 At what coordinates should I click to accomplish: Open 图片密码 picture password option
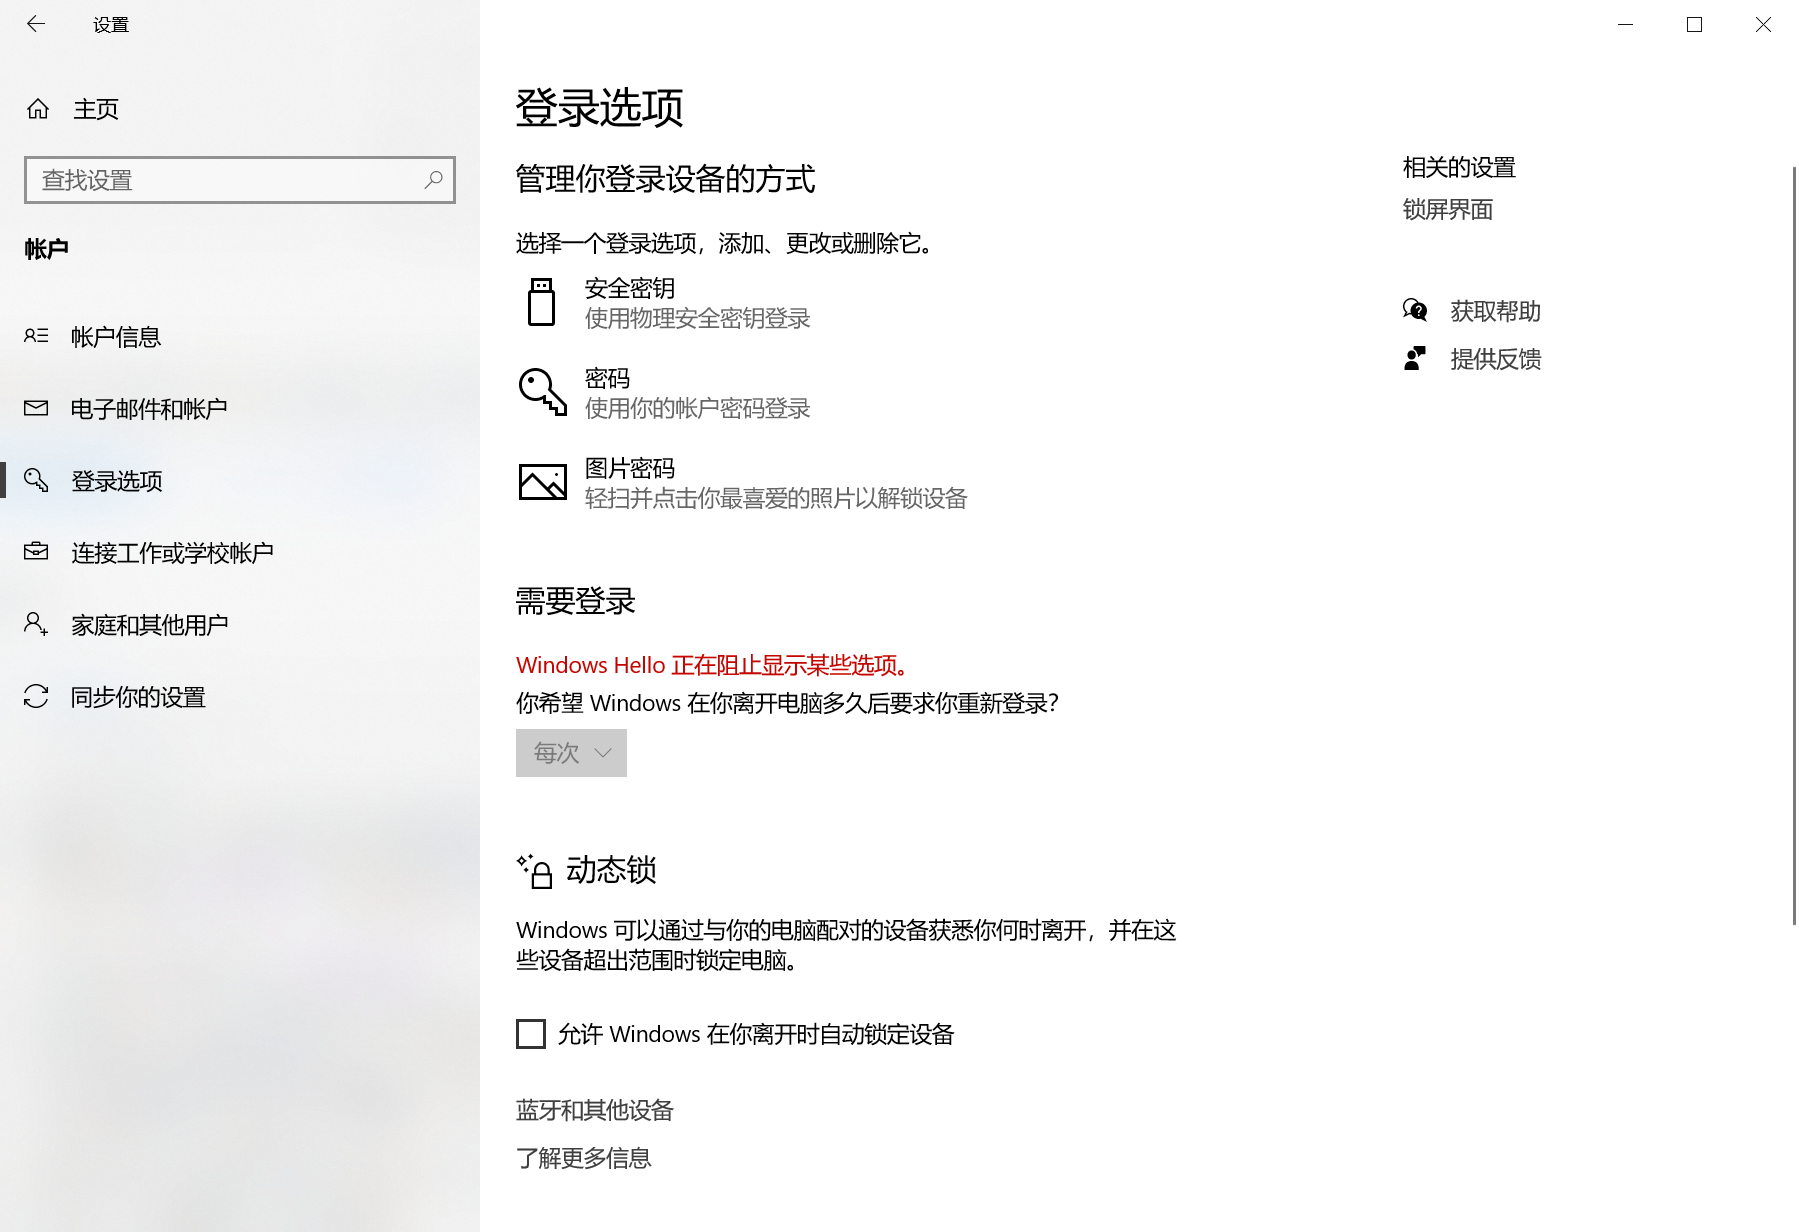pyautogui.click(x=541, y=482)
